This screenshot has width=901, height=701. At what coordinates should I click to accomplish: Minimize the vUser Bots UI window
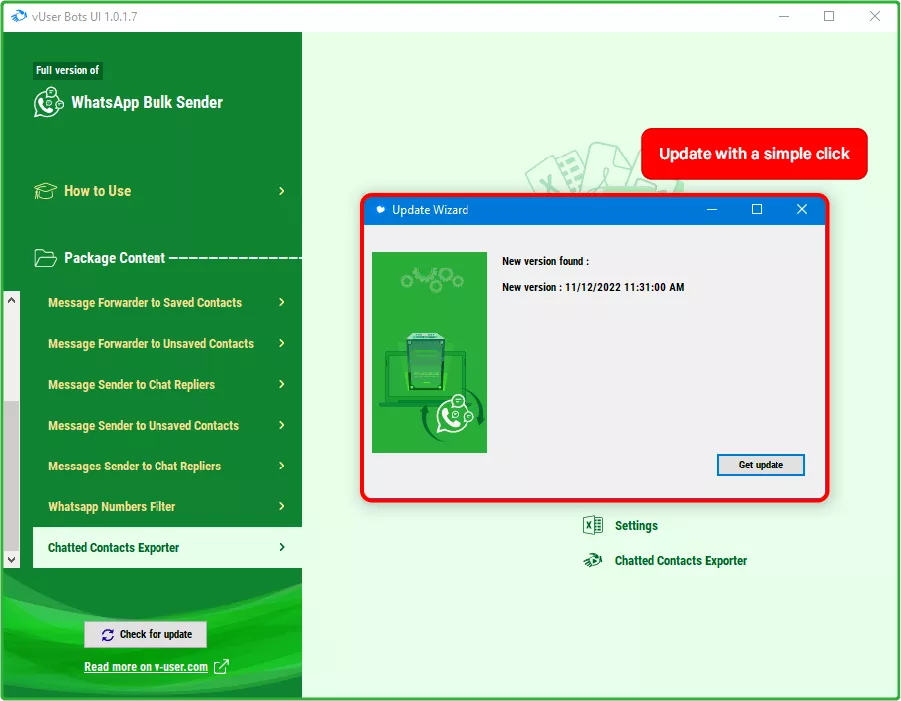click(784, 16)
